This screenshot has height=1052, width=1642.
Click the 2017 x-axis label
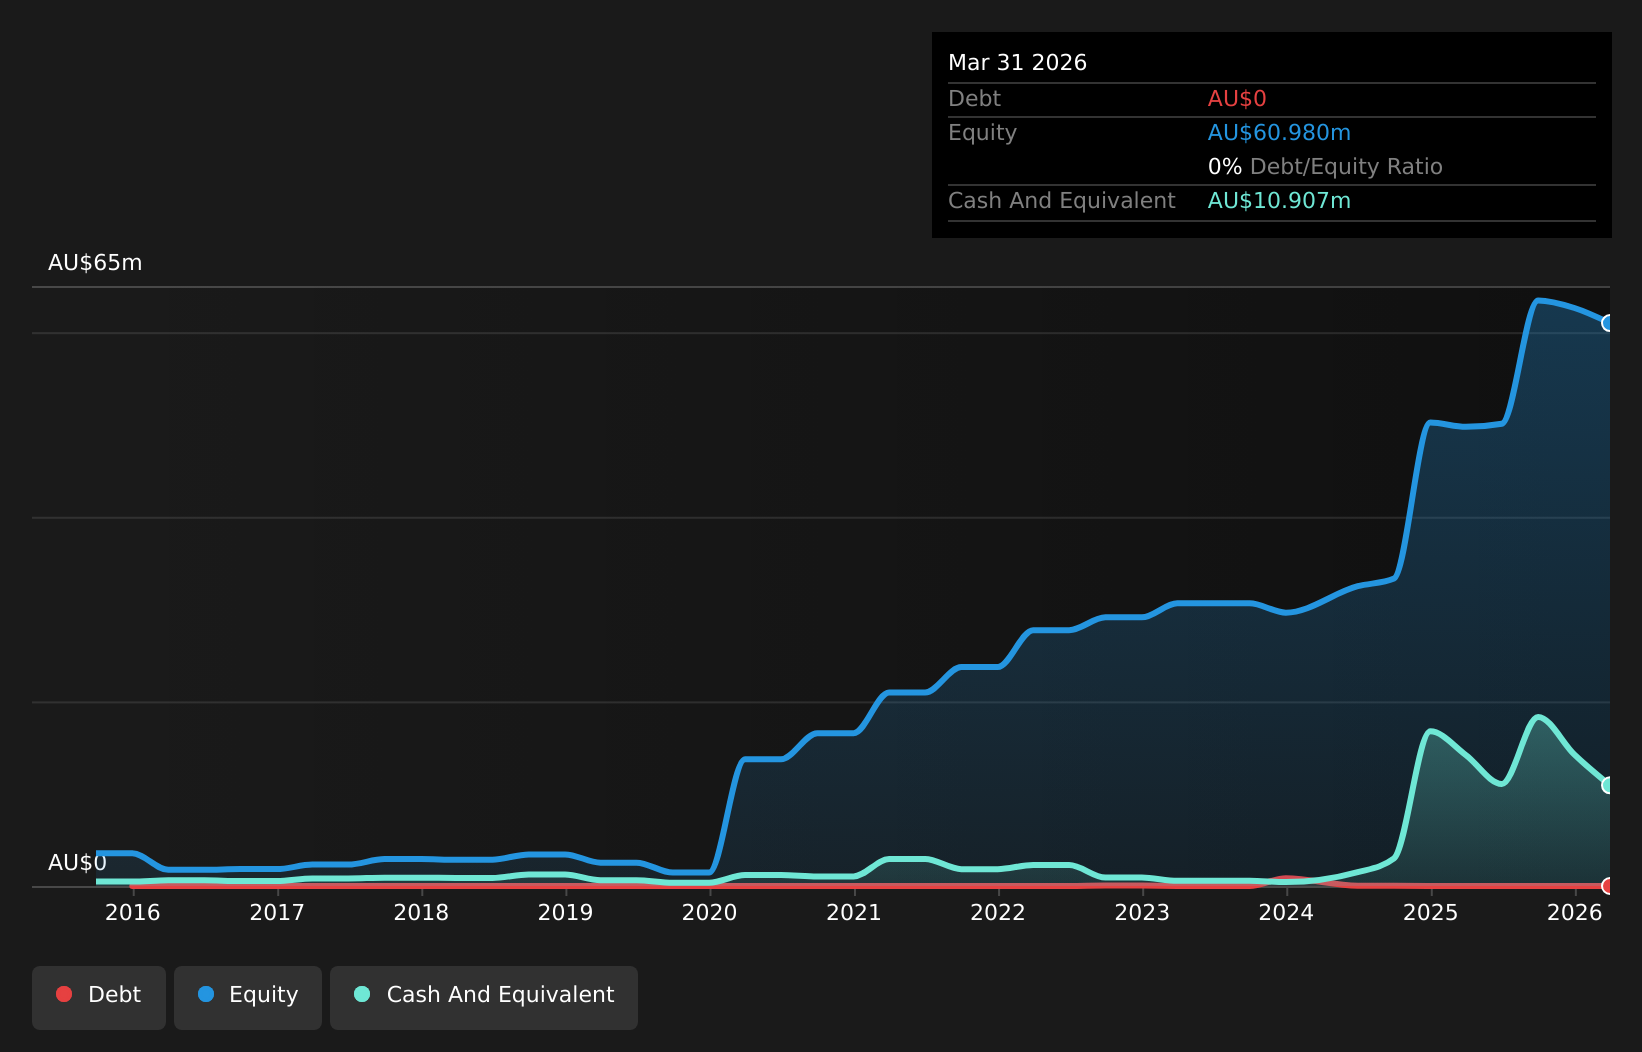tap(277, 912)
